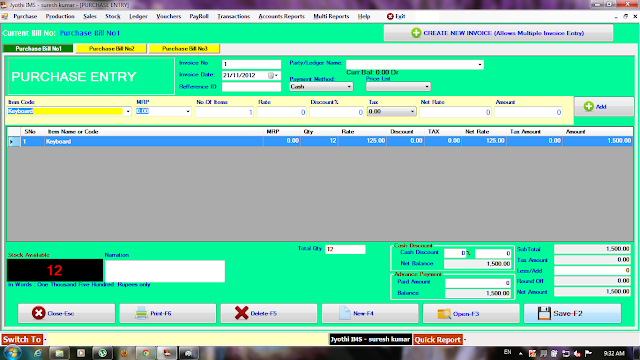Screen dimensions: 640x360
Task: Expand the Party/Ledger Name dropdown
Action: click(x=480, y=64)
